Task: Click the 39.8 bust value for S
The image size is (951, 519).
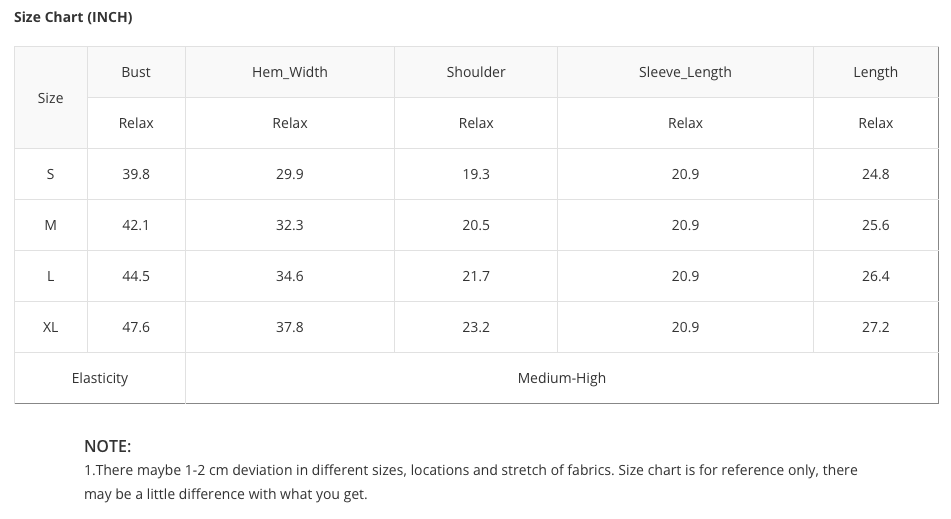Action: [x=136, y=174]
